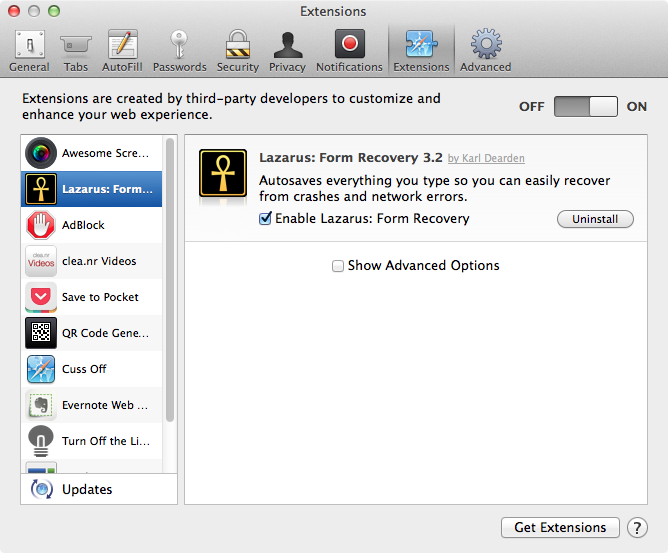The image size is (668, 553).
Task: Open the General preferences pane
Action: click(x=29, y=50)
